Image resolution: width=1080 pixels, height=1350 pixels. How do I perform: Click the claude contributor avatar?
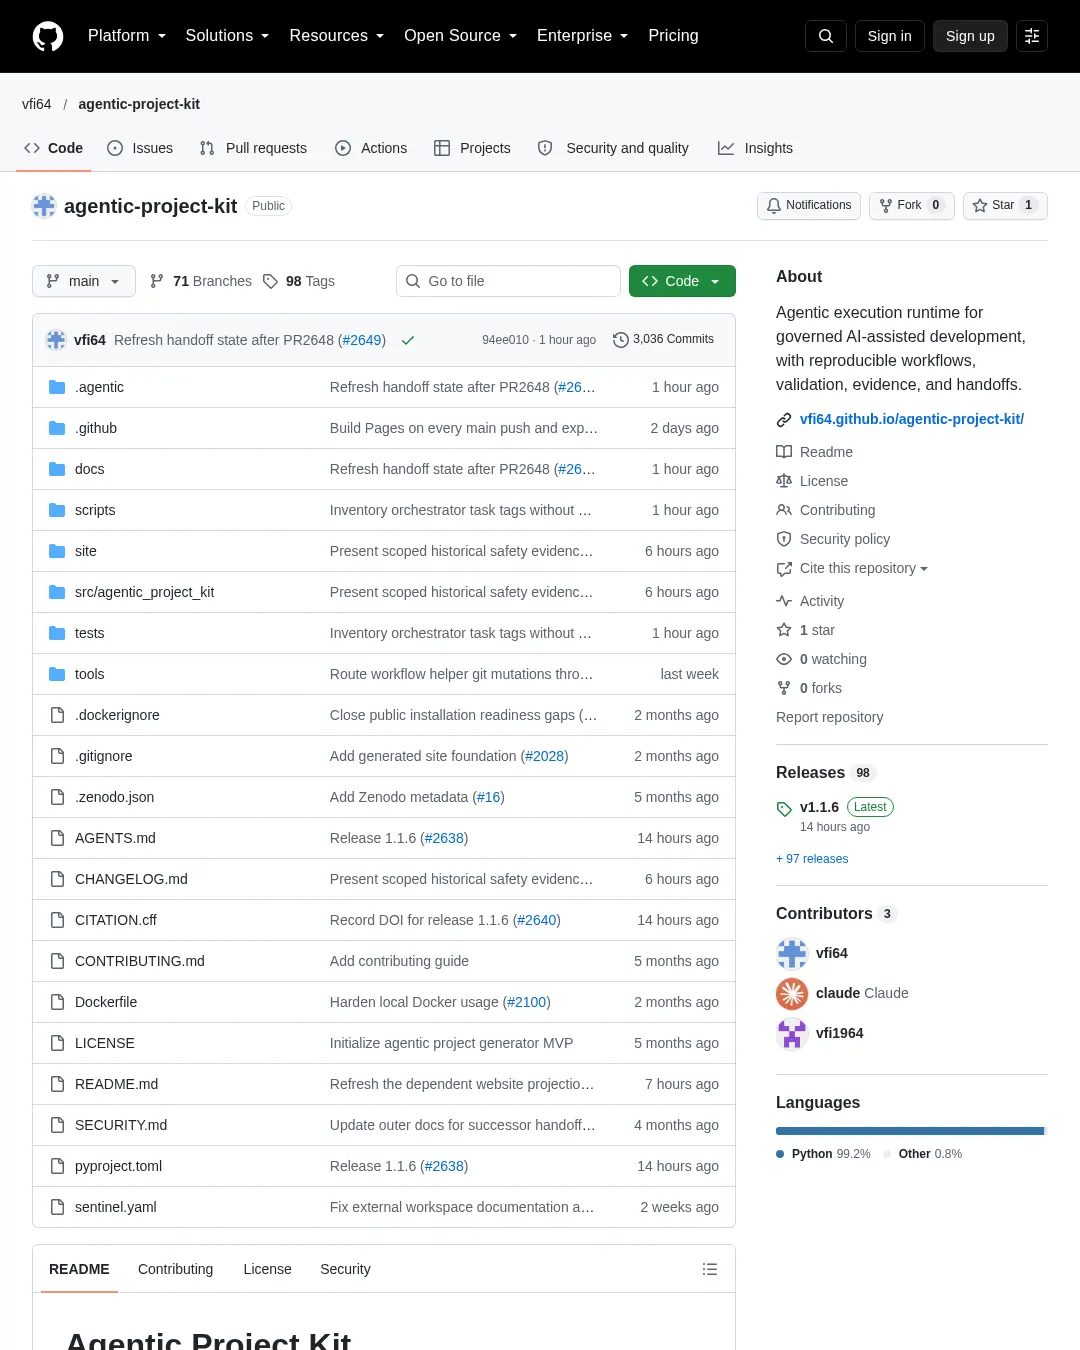pos(792,993)
